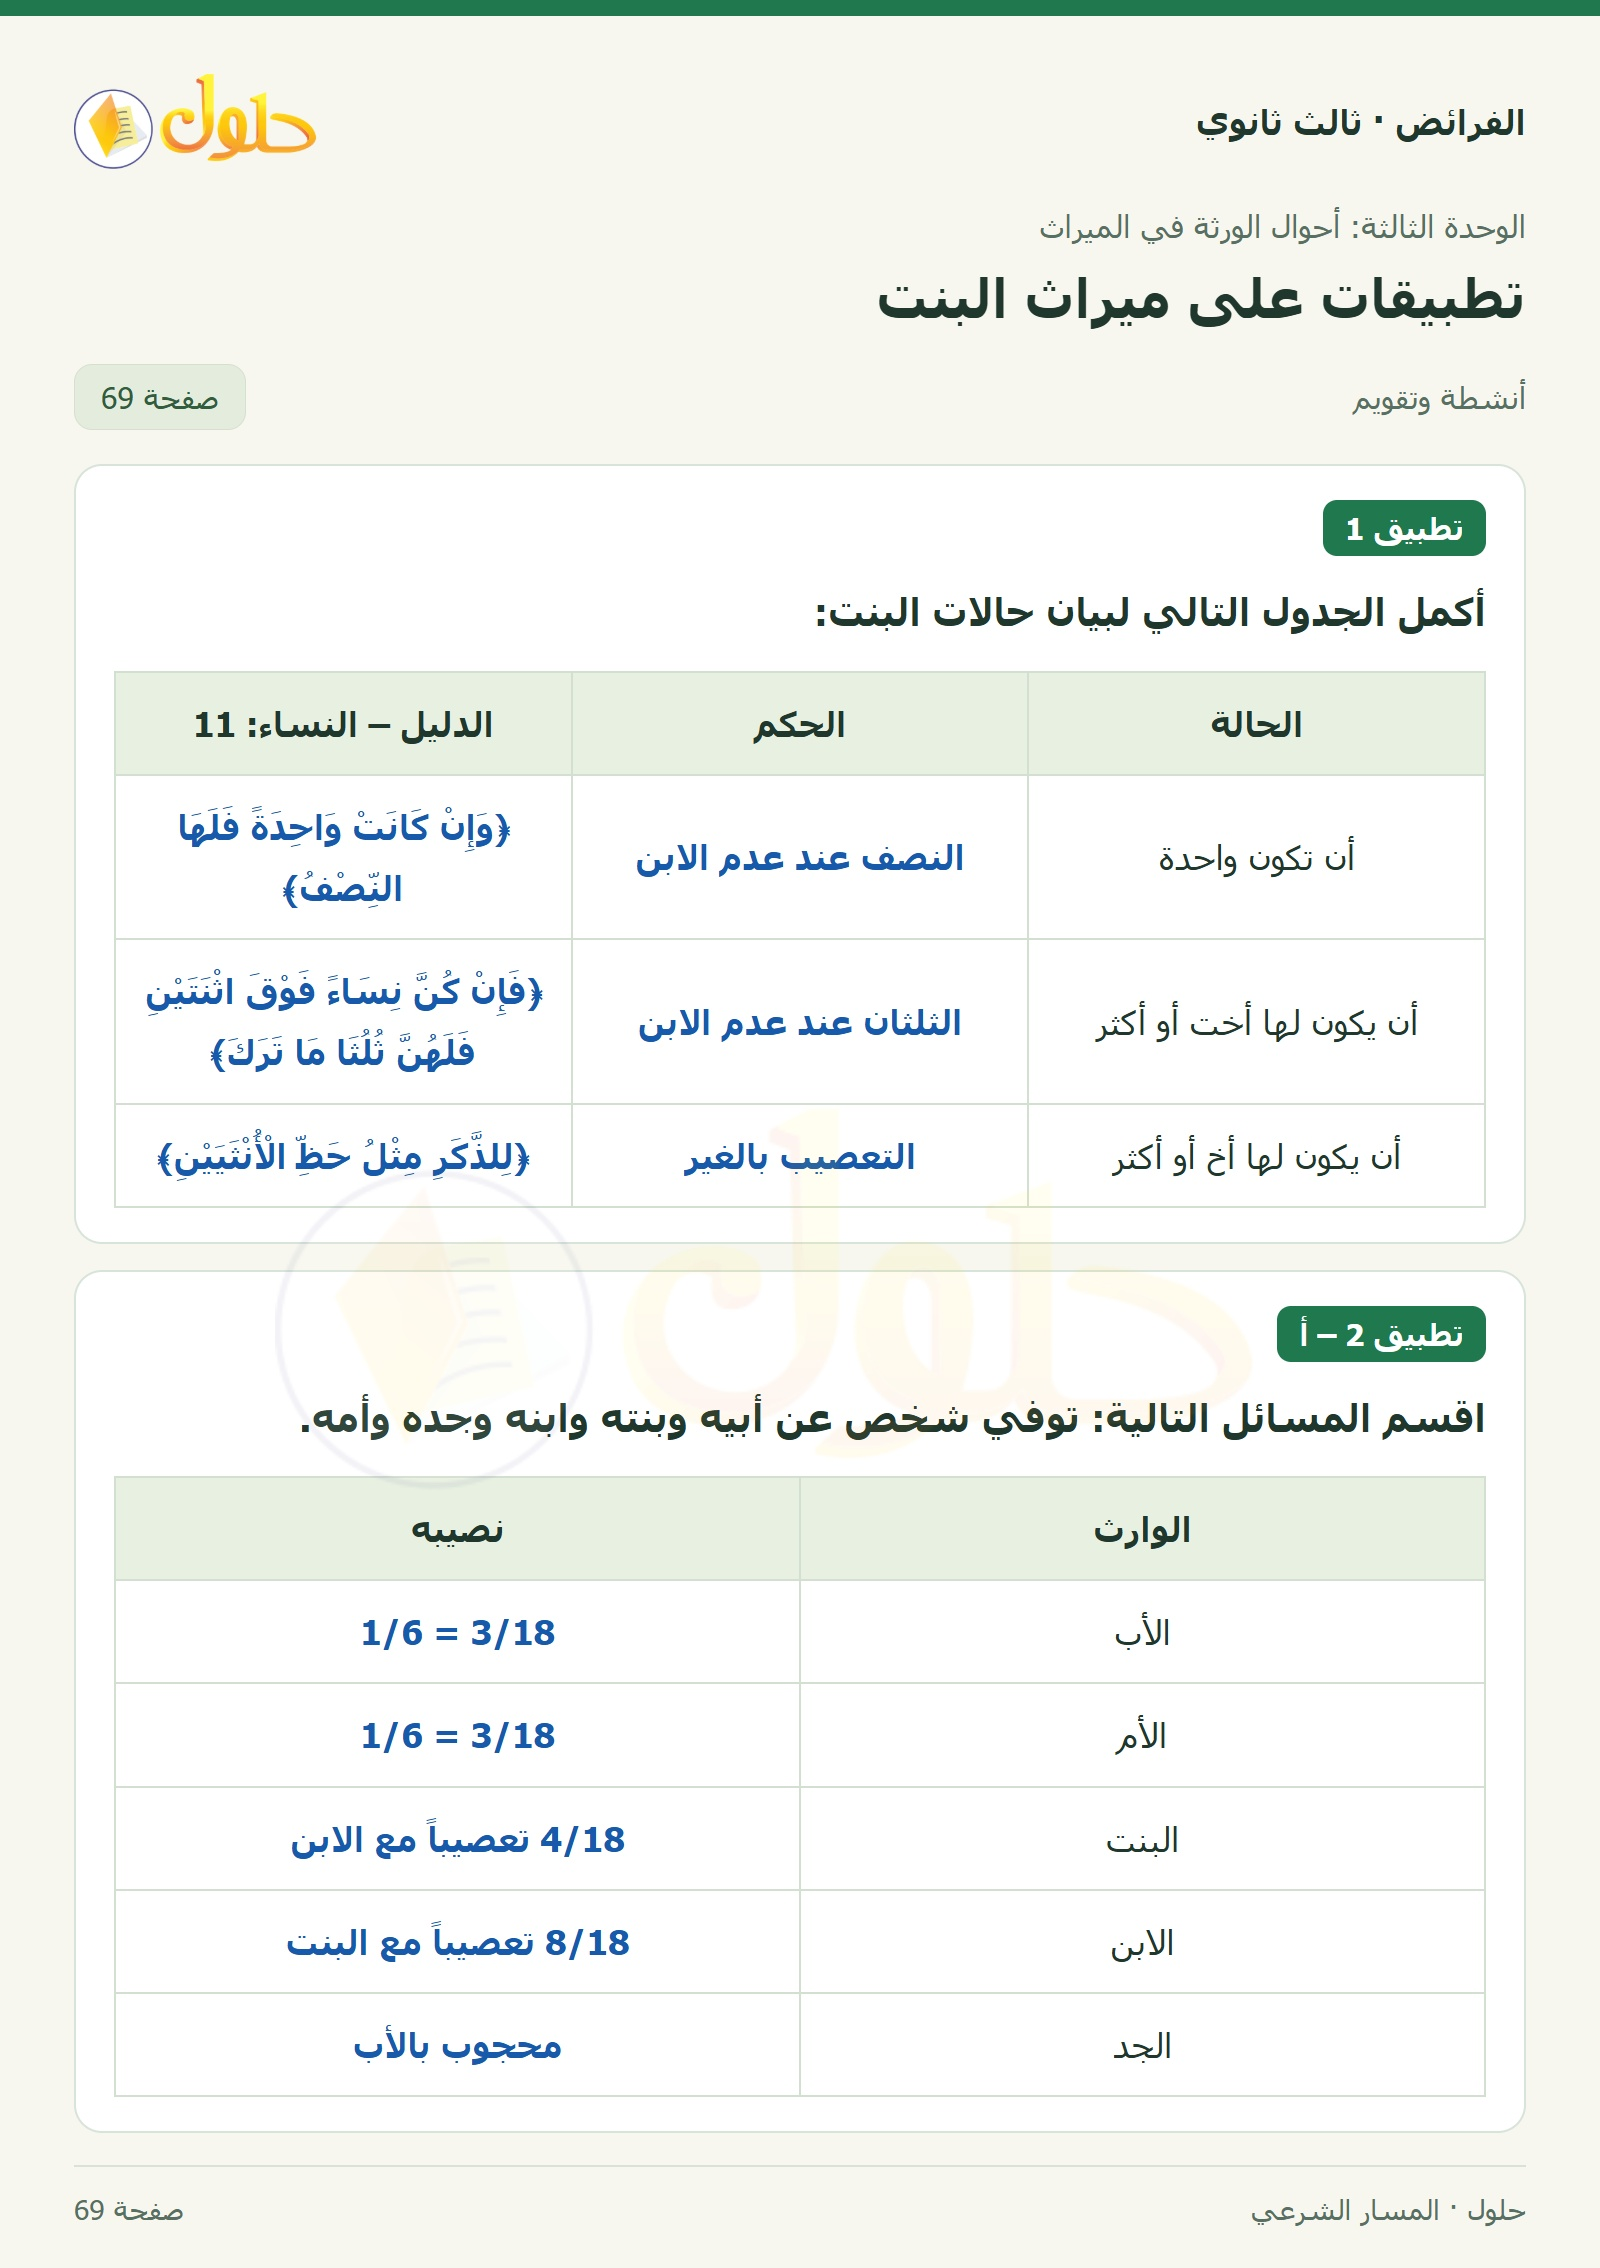Click the column header نصيبه
Screen dimensions: 1600x2268
(457, 1529)
